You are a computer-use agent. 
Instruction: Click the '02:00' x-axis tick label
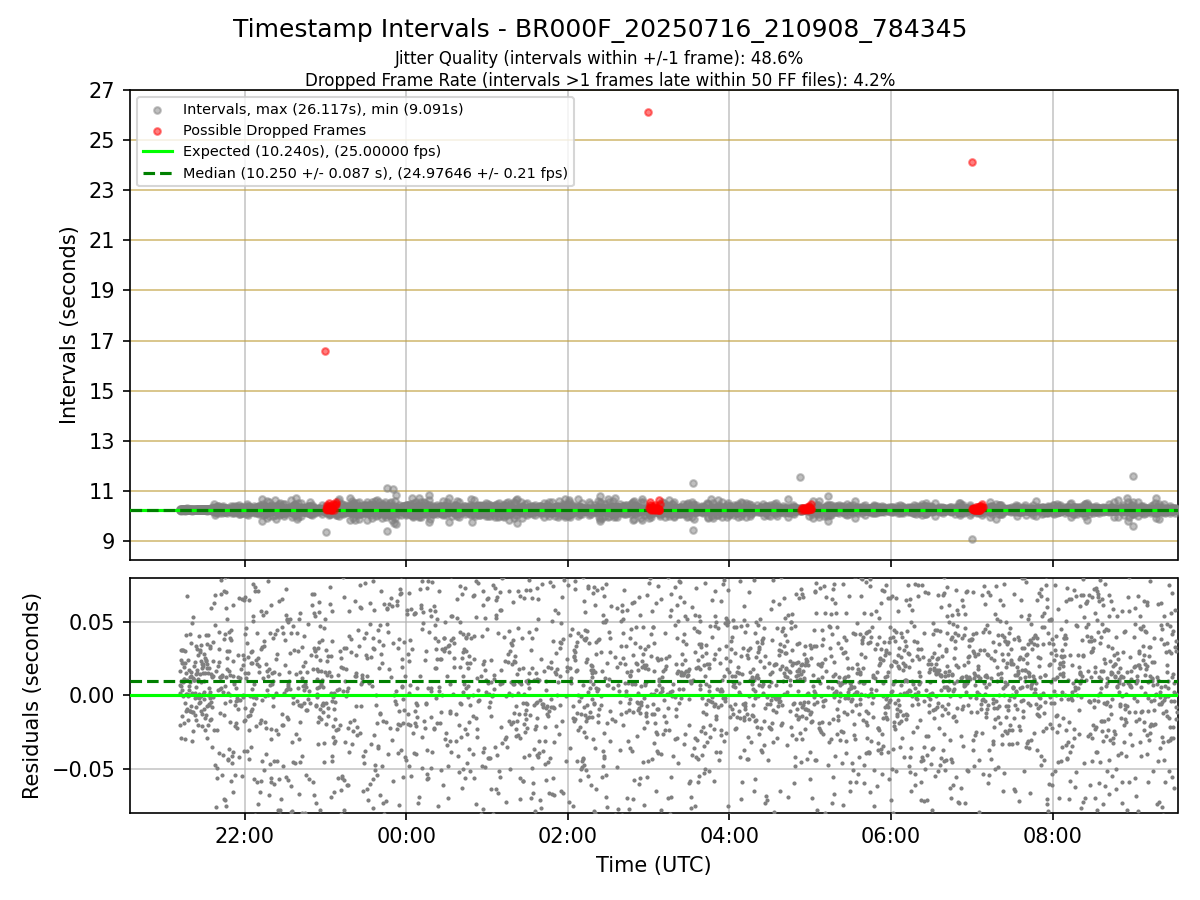567,835
